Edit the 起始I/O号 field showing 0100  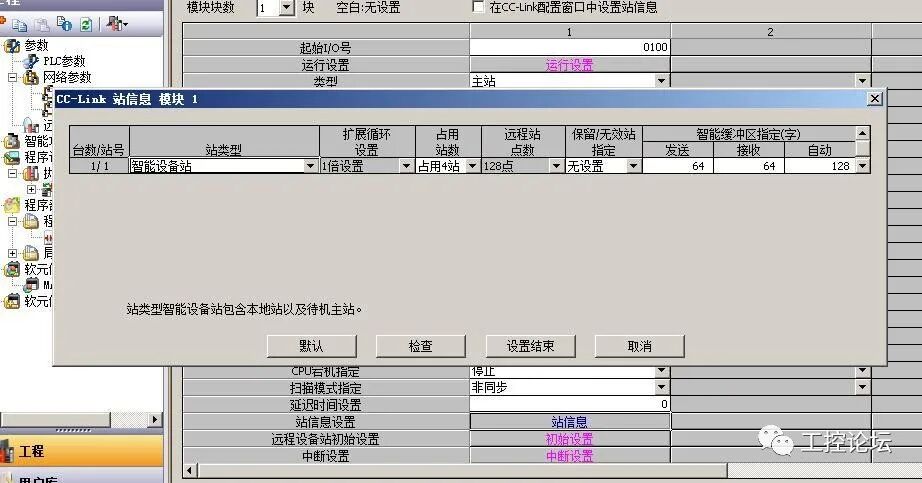[570, 47]
